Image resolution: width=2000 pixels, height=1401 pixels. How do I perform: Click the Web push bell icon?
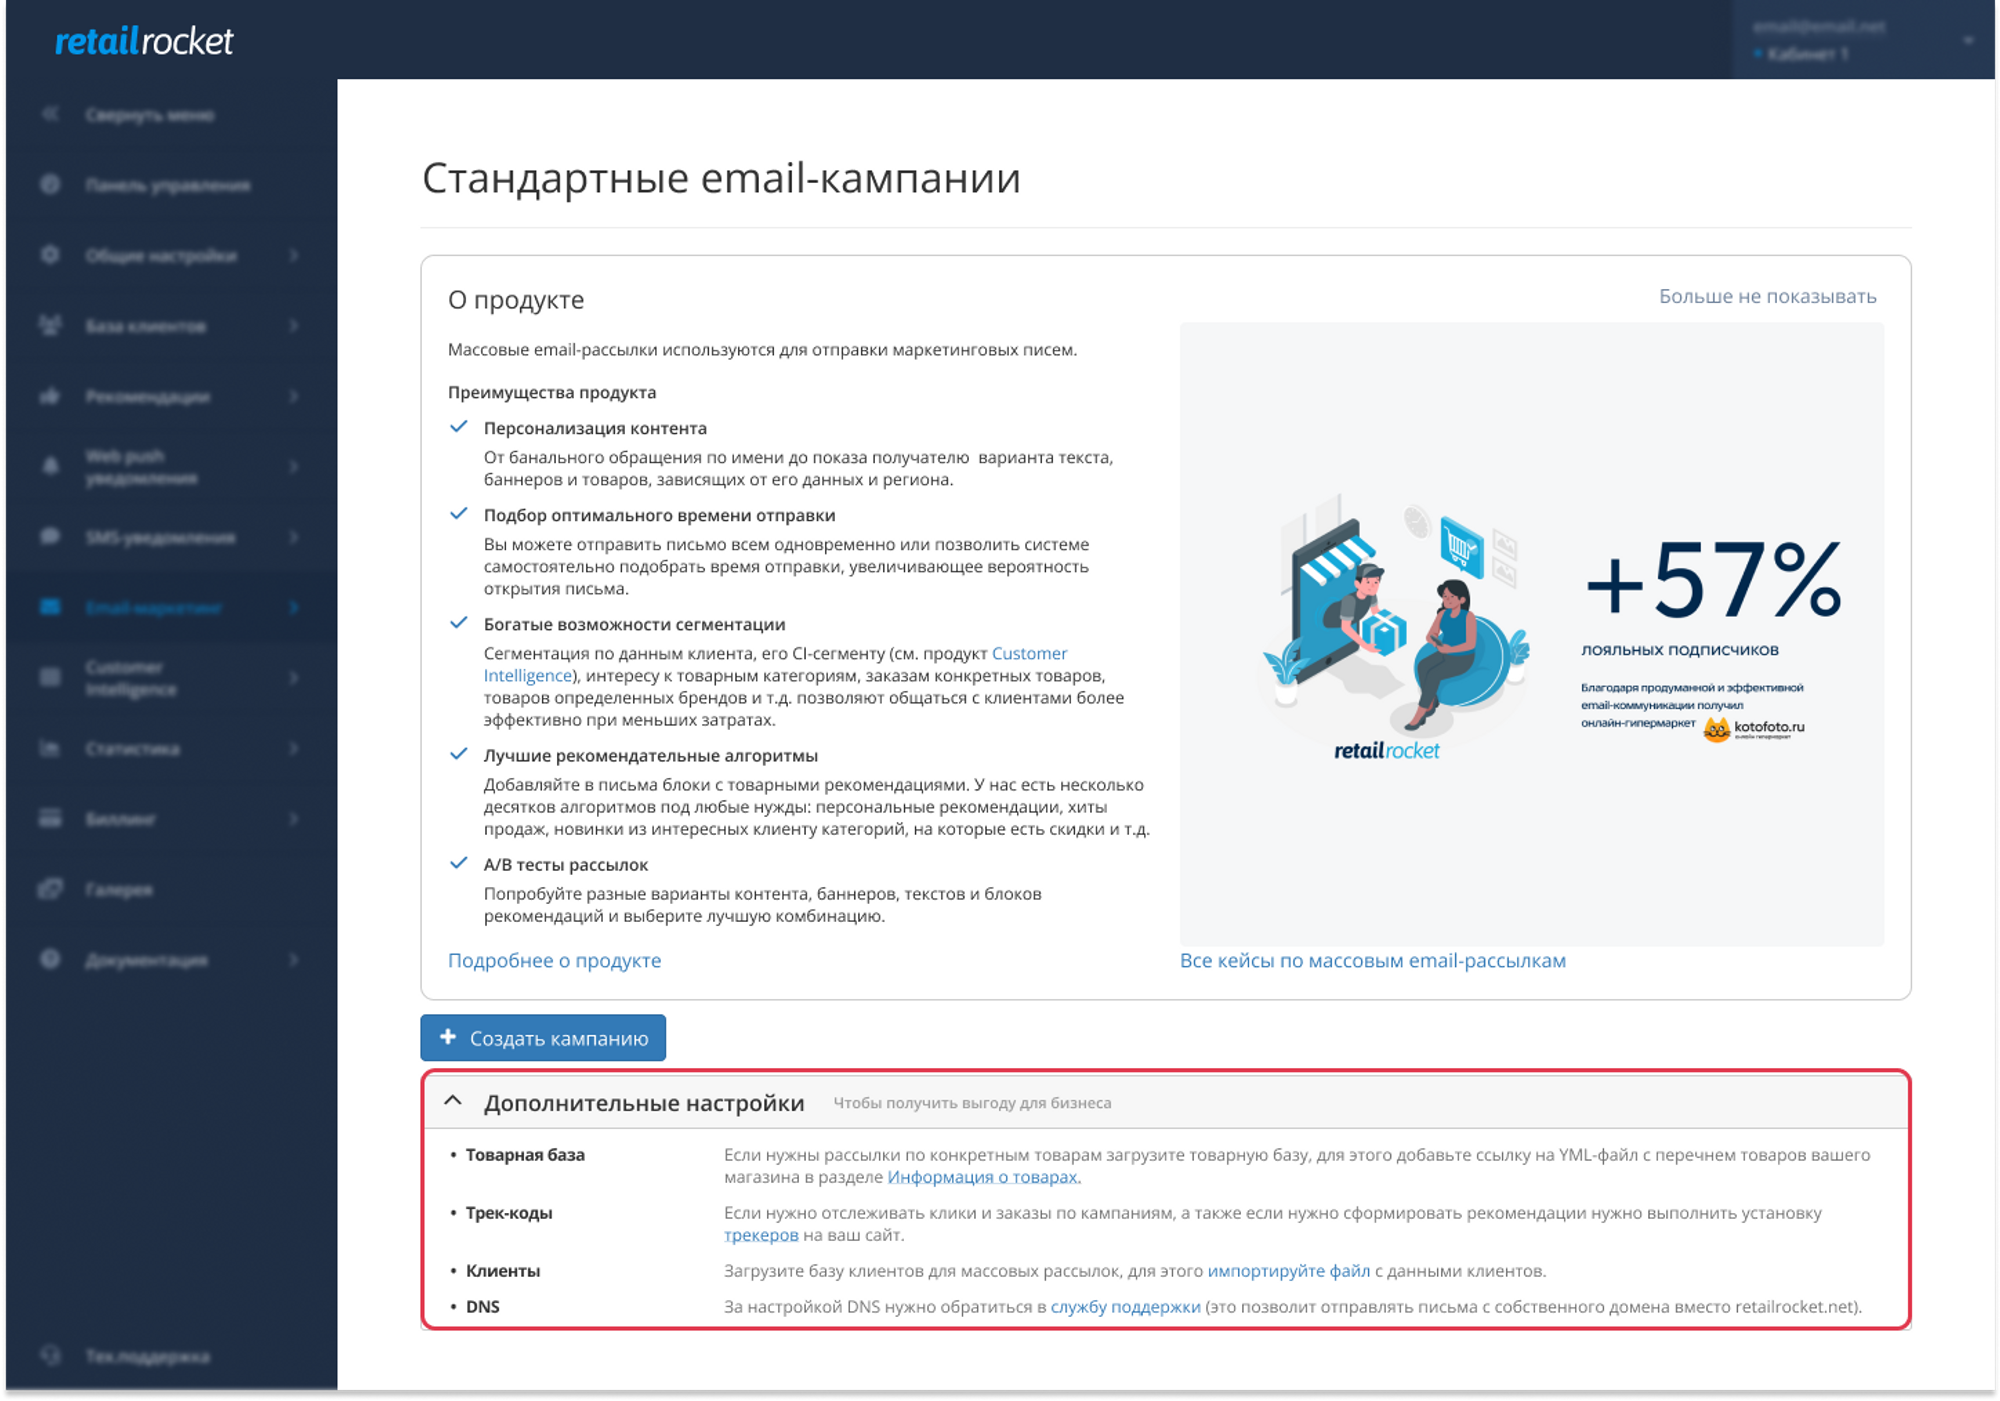50,466
